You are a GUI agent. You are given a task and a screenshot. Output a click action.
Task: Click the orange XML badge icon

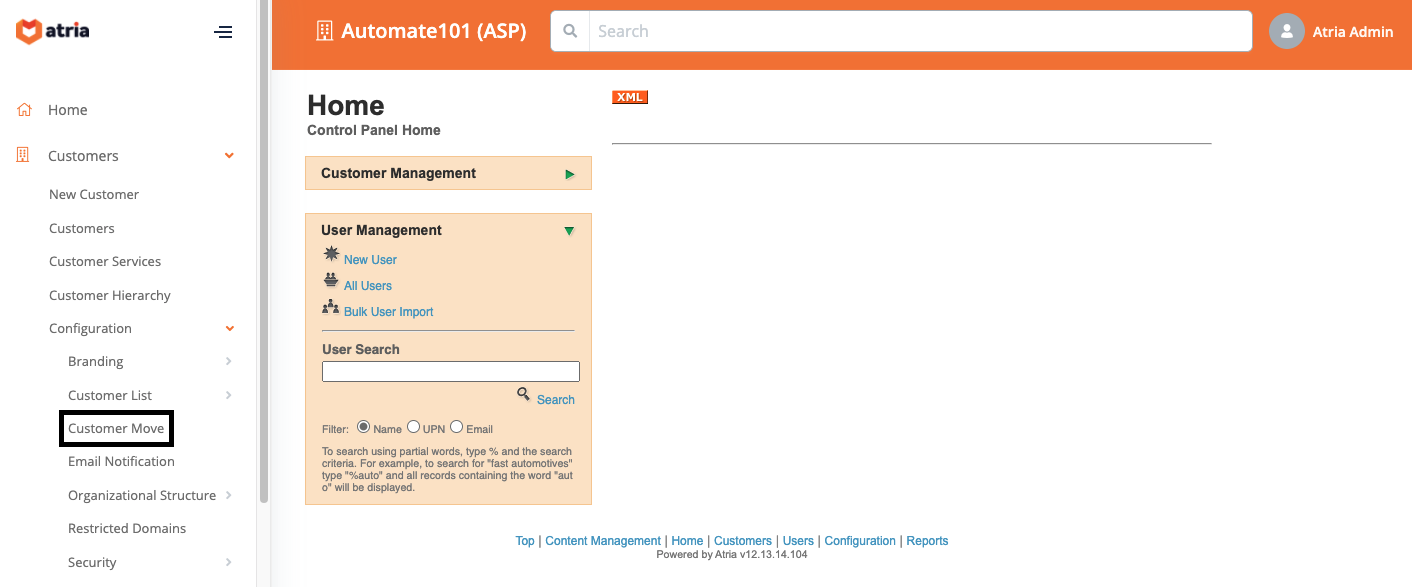[x=630, y=97]
